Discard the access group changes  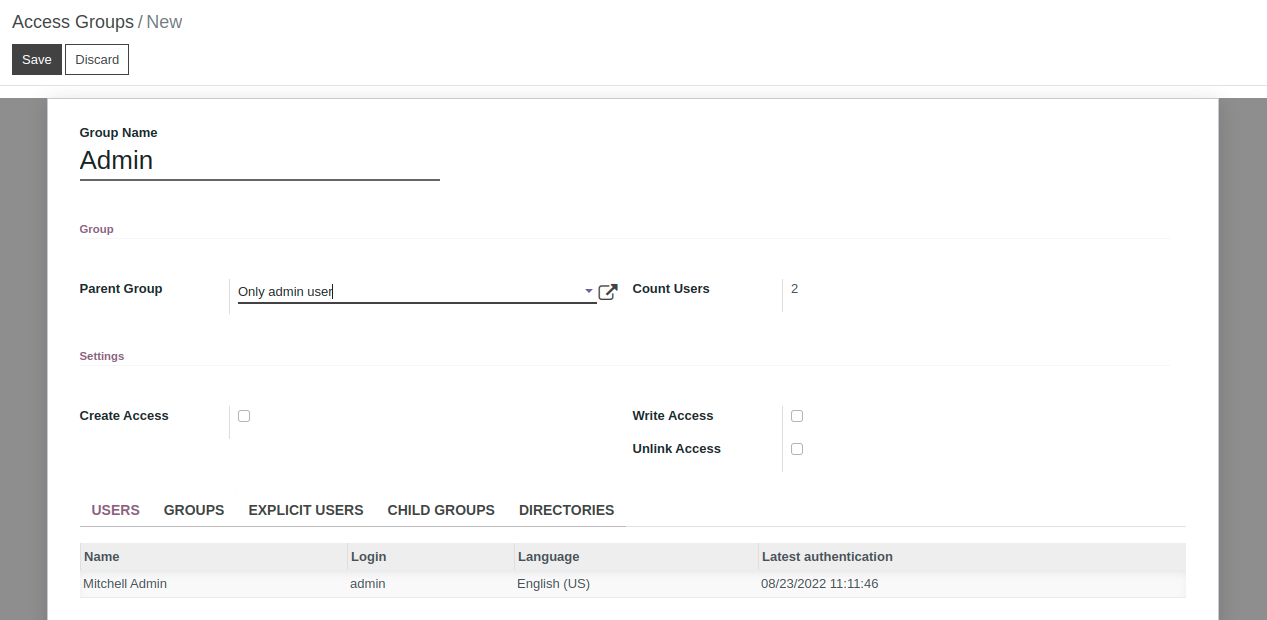pos(97,59)
